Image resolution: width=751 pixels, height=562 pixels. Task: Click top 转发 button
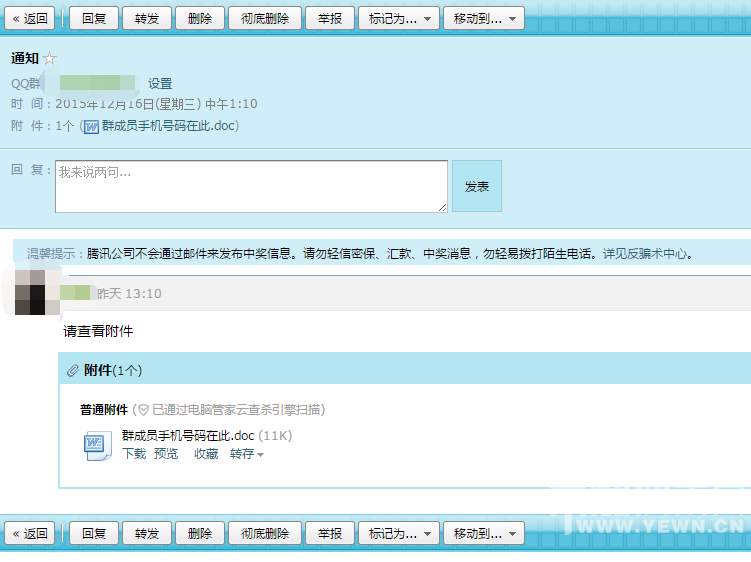click(x=147, y=19)
